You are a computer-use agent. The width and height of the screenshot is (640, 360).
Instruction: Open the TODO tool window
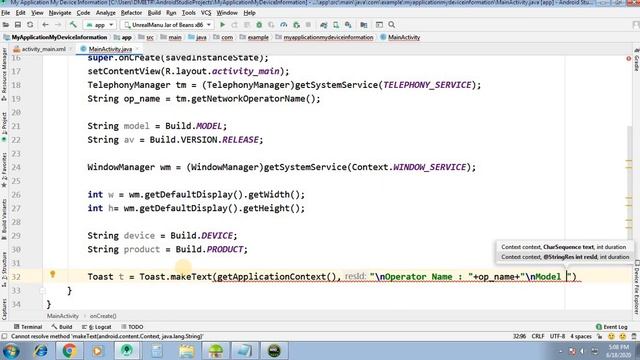[132, 327]
